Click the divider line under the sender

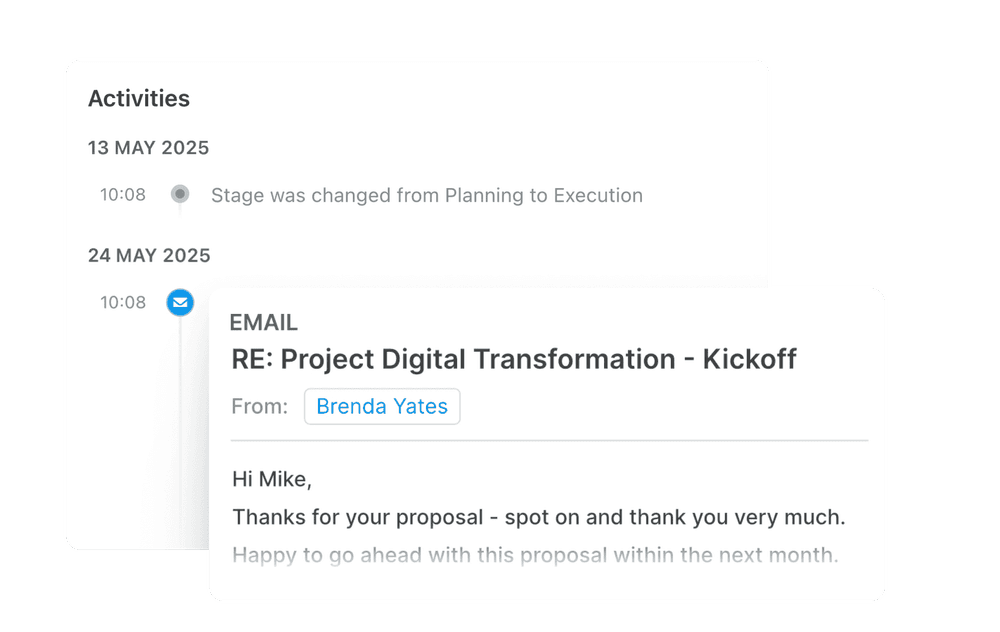pos(548,440)
